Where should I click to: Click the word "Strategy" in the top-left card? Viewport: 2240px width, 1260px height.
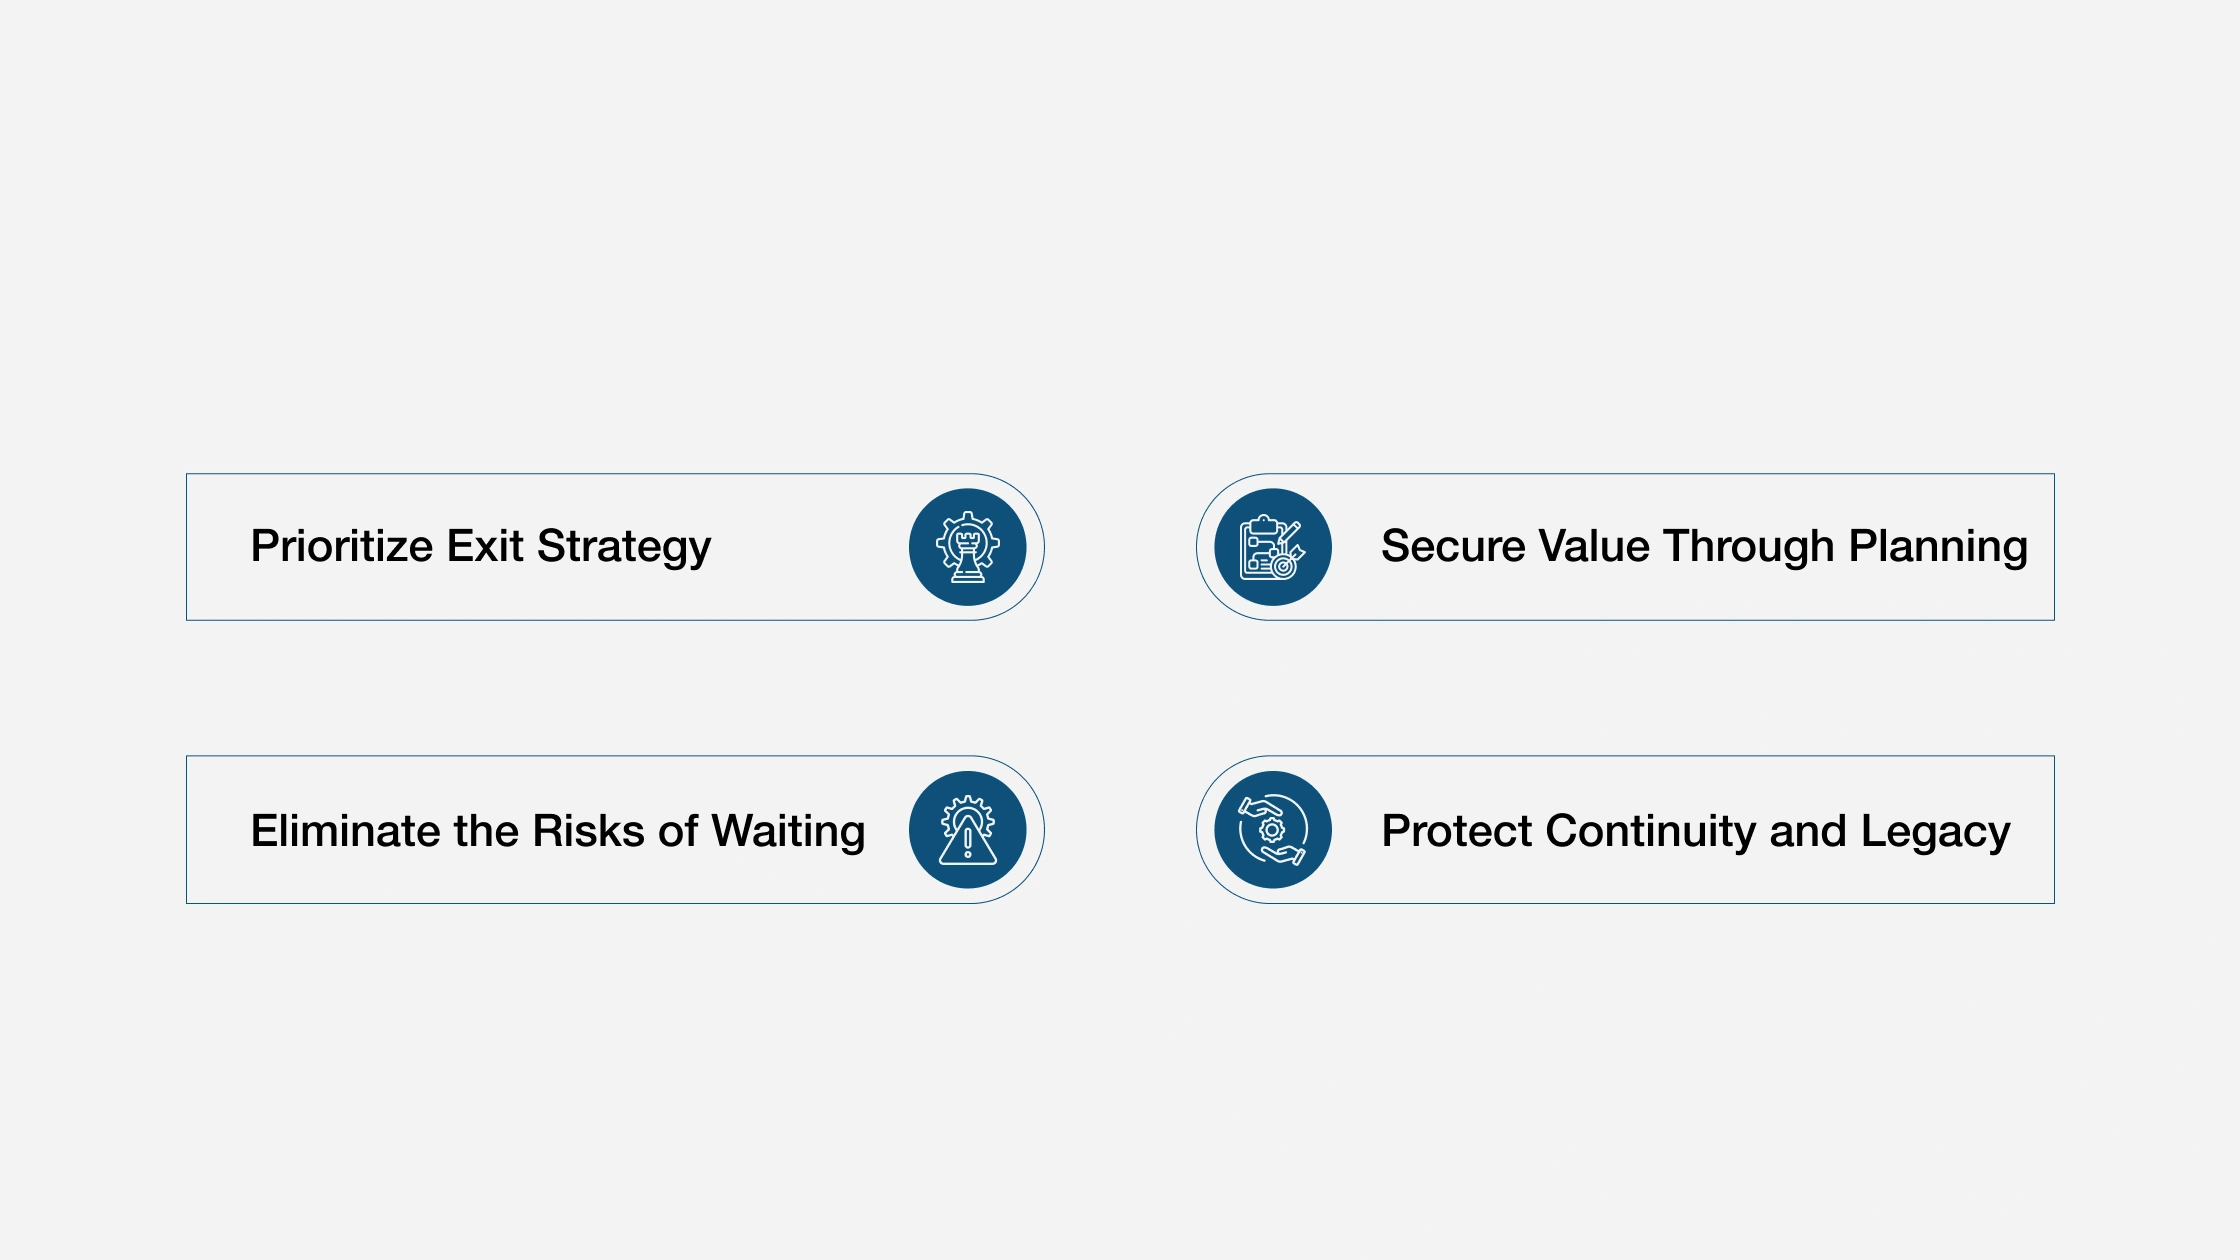(x=624, y=547)
